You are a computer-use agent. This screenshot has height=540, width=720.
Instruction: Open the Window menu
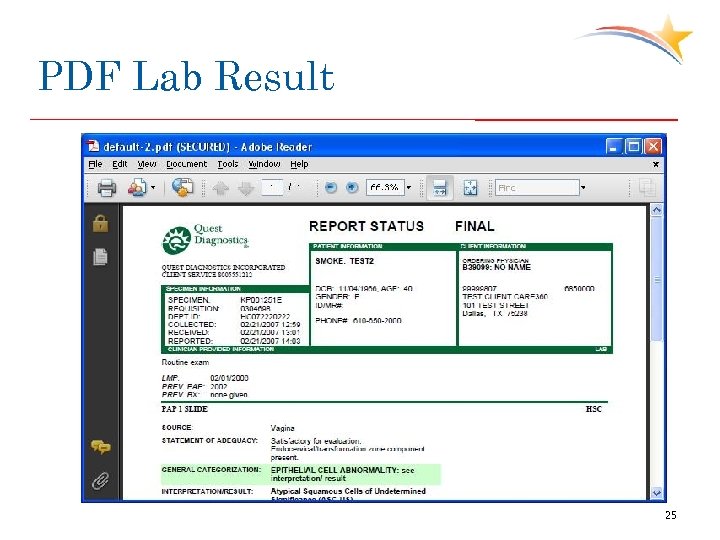pyautogui.click(x=264, y=164)
